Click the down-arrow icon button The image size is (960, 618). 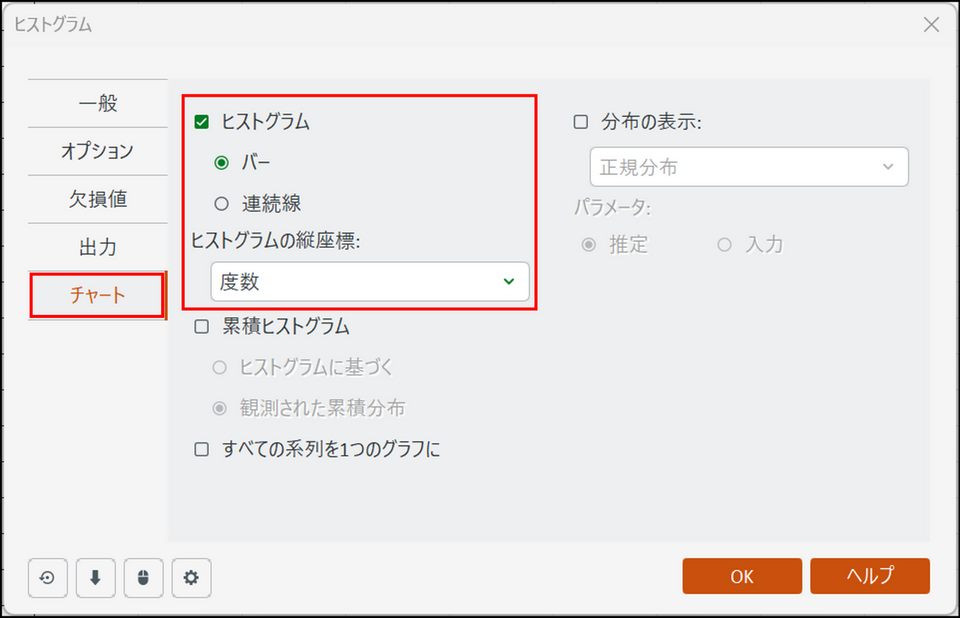coord(95,577)
